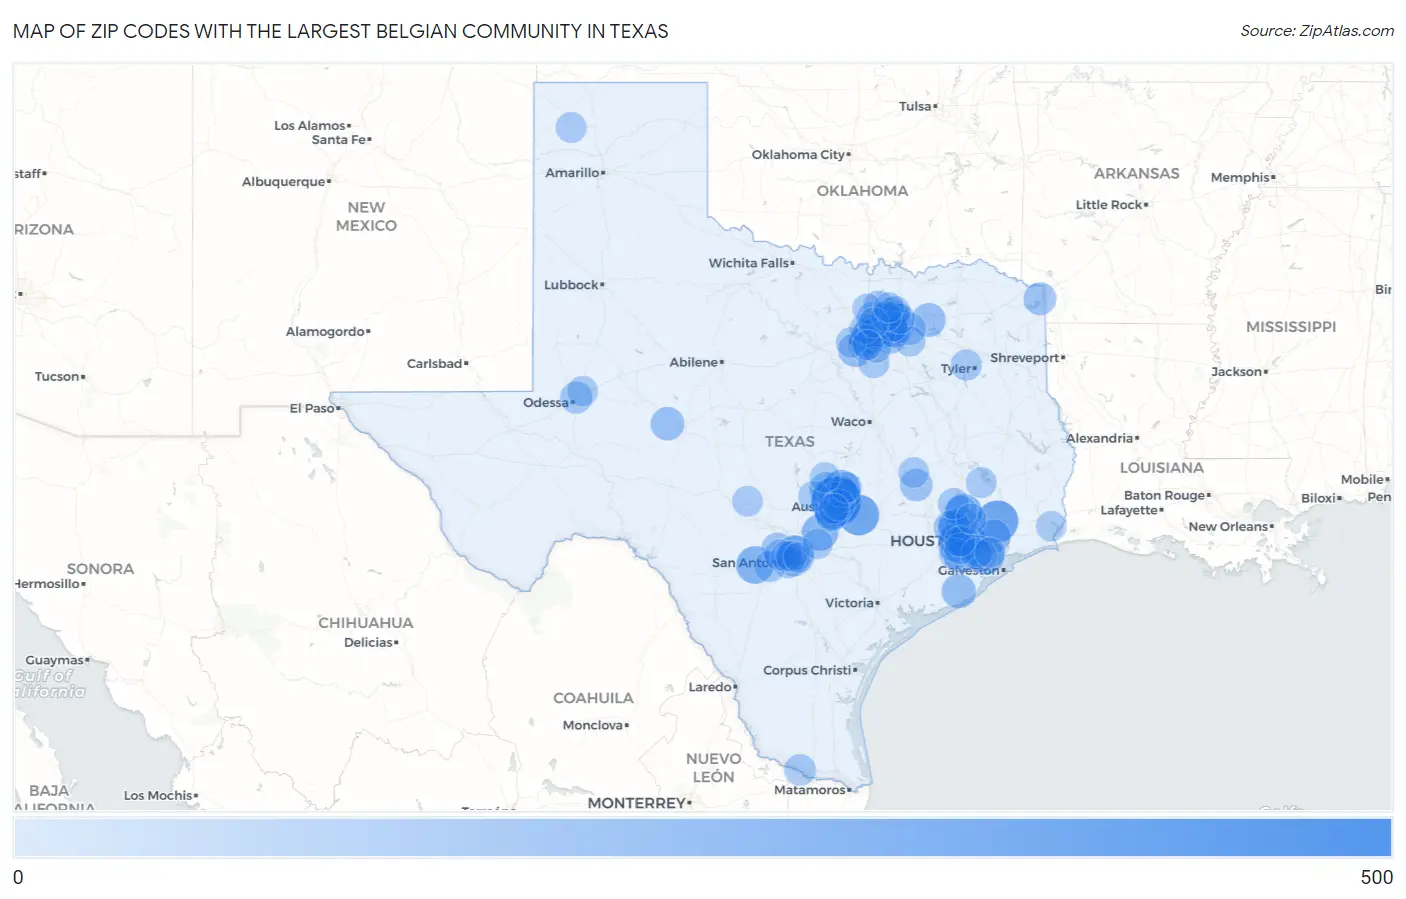The image size is (1406, 899).
Task: Click the Laredo city label
Action: click(x=710, y=687)
